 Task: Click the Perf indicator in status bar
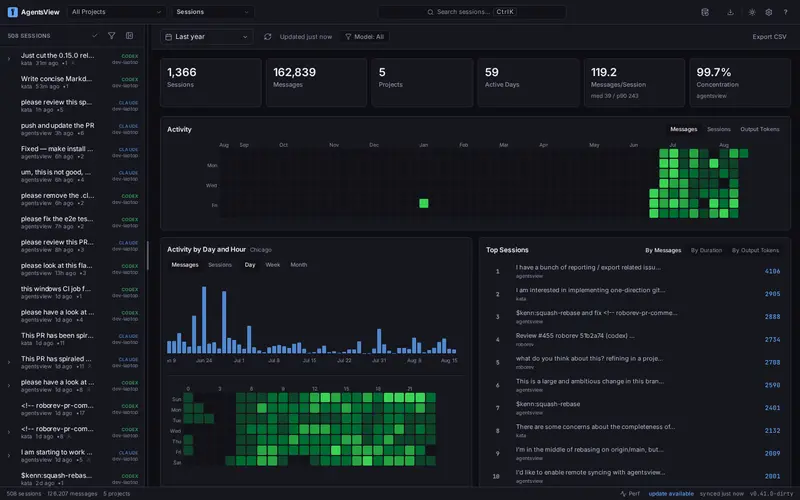pyautogui.click(x=630, y=493)
